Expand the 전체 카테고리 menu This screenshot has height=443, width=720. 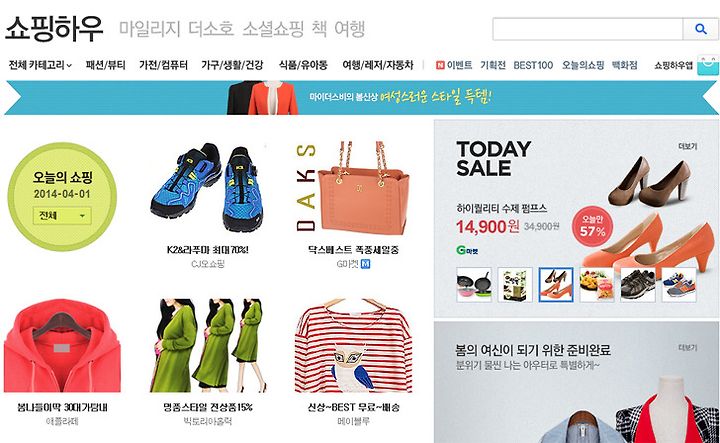[40, 65]
